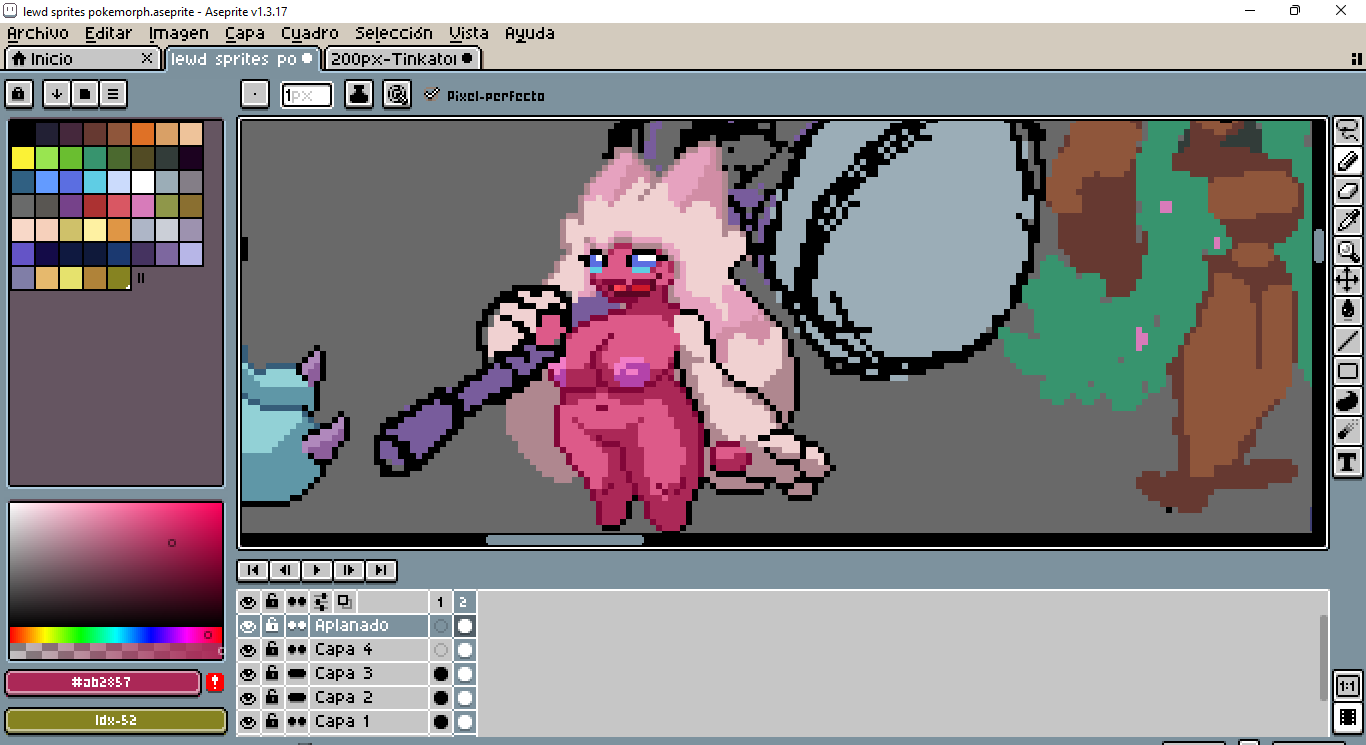Select the Zoom magnifier tool
The width and height of the screenshot is (1366, 745).
click(1348, 250)
